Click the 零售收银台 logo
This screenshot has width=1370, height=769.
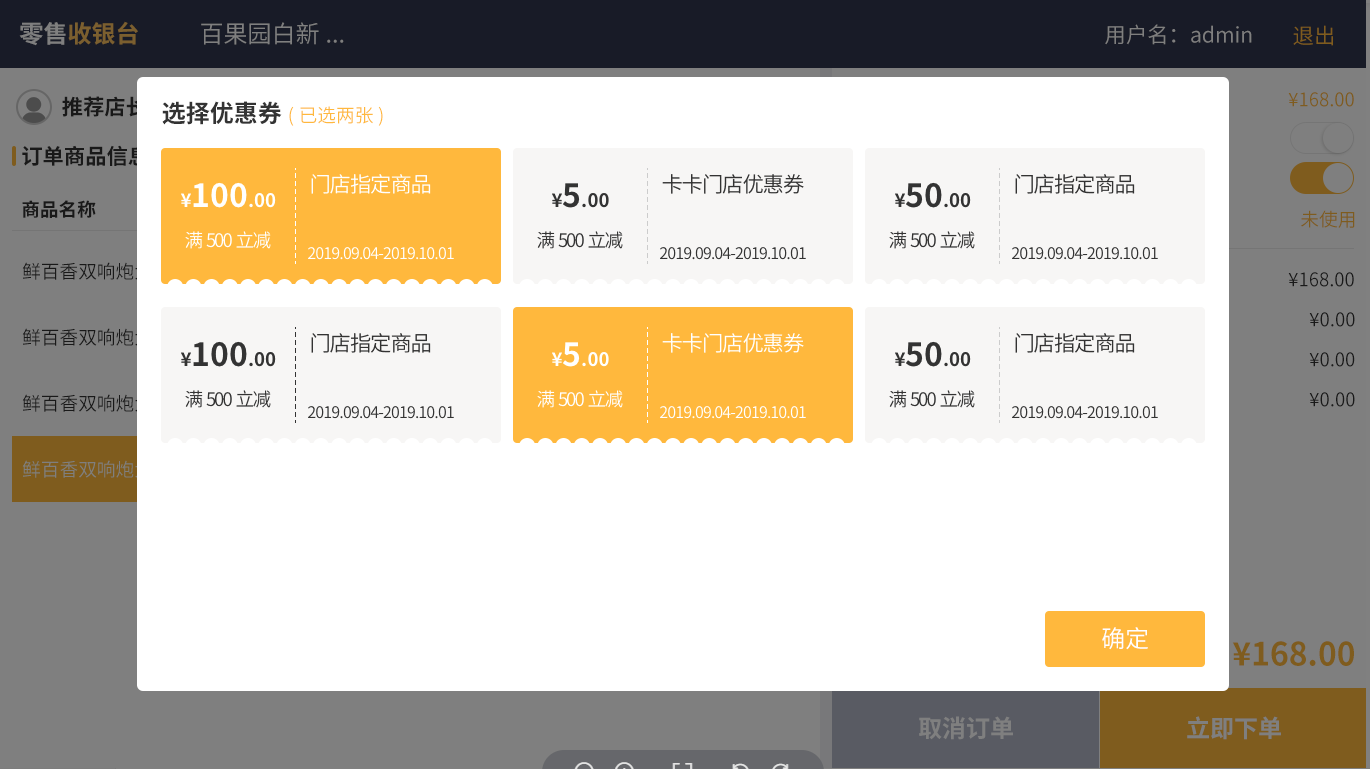pos(78,34)
